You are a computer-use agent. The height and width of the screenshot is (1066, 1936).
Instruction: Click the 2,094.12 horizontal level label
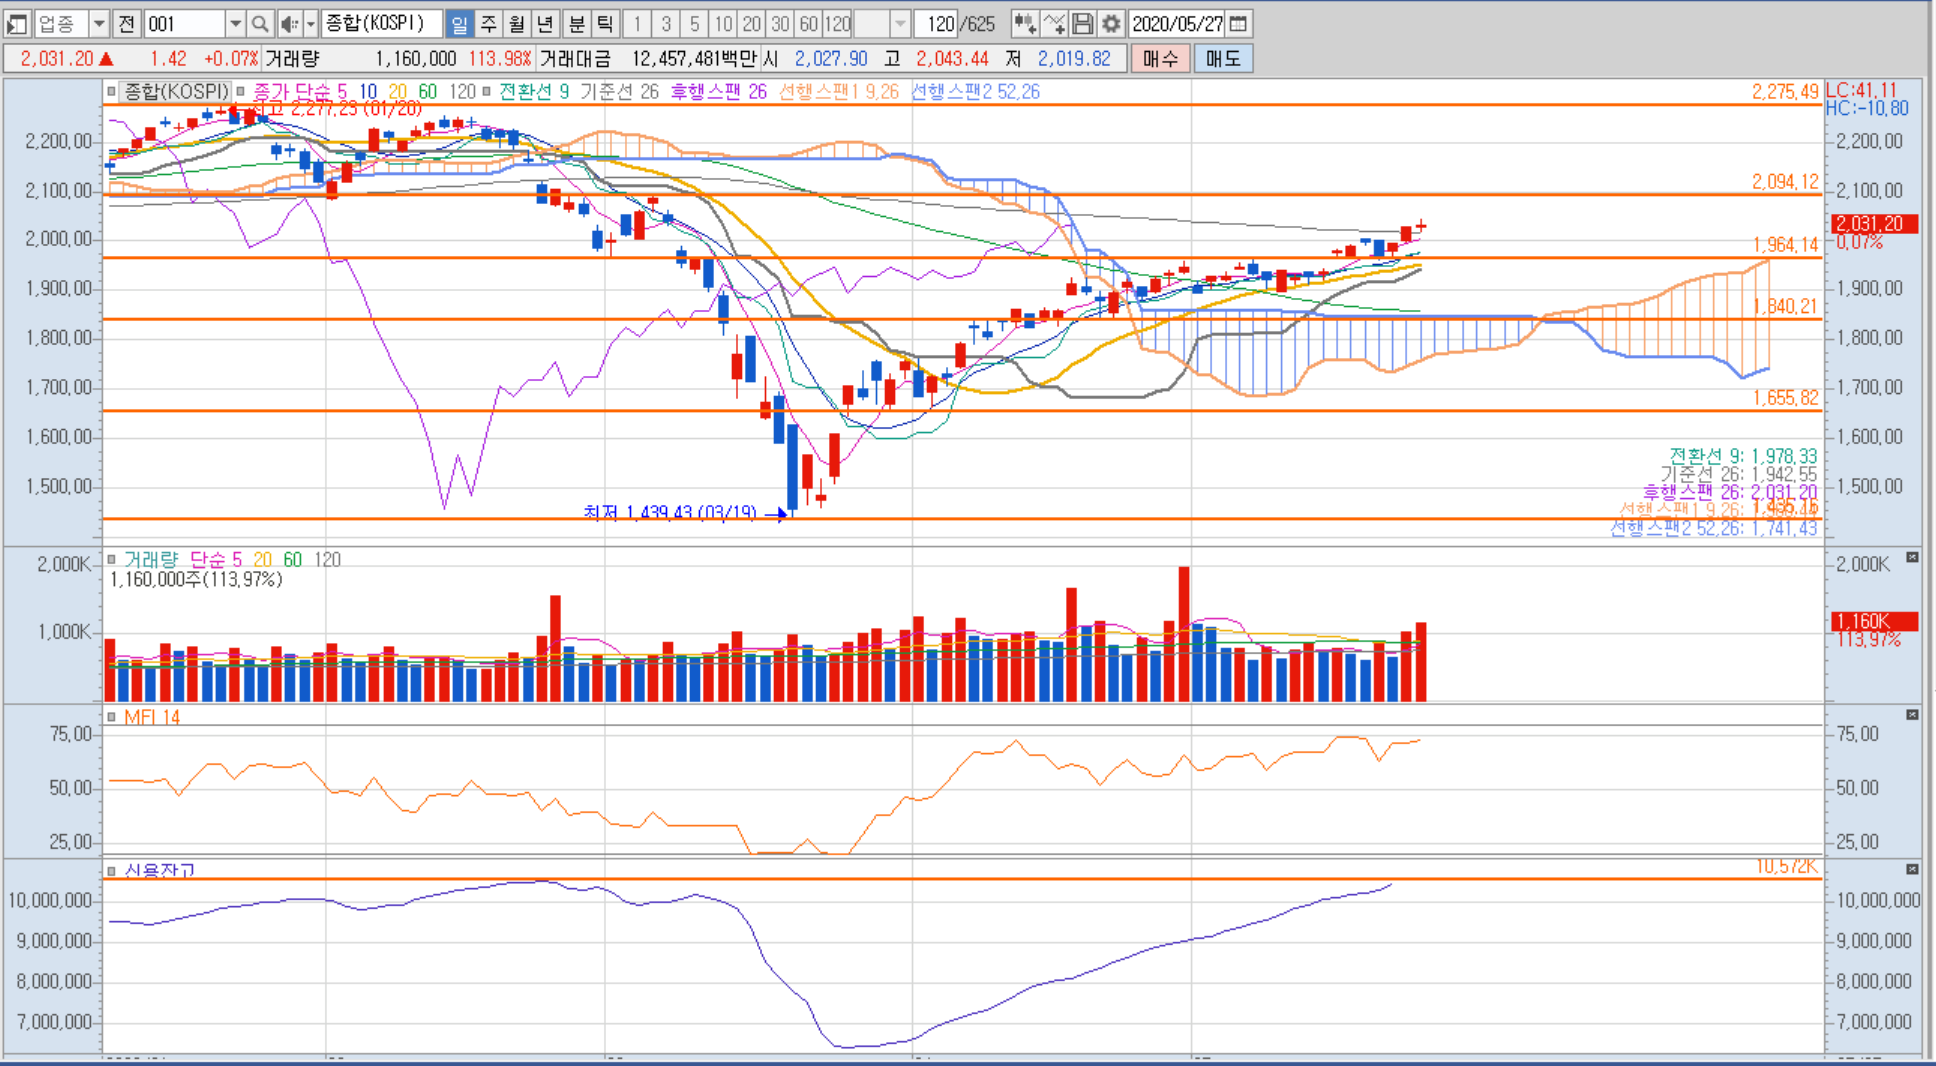pos(1785,182)
